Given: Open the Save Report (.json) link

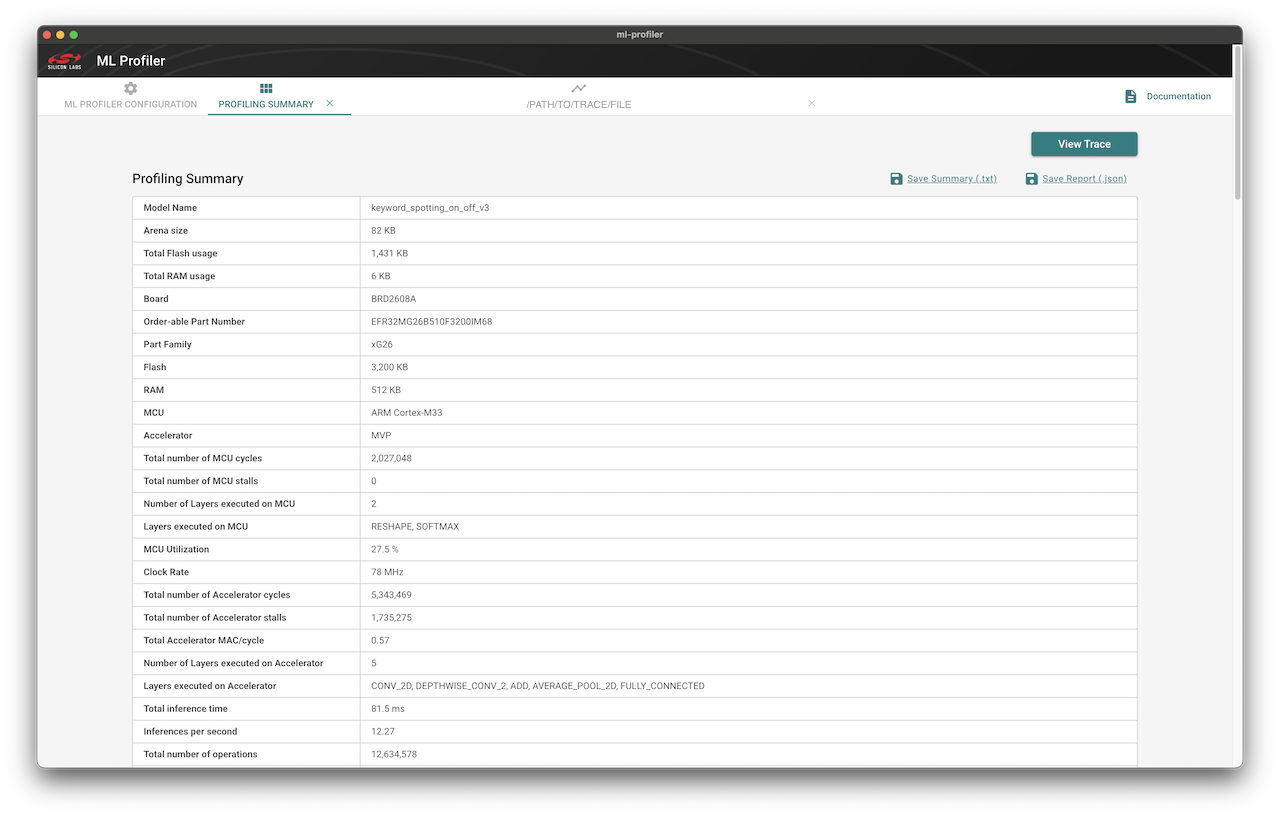Looking at the screenshot, I should coord(1084,178).
